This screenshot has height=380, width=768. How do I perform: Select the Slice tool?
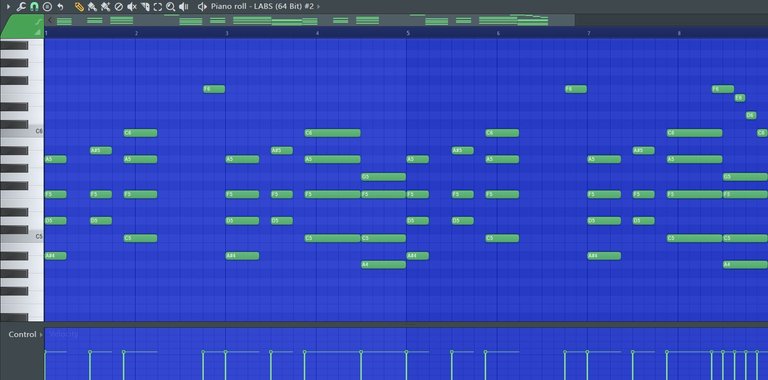(x=145, y=7)
